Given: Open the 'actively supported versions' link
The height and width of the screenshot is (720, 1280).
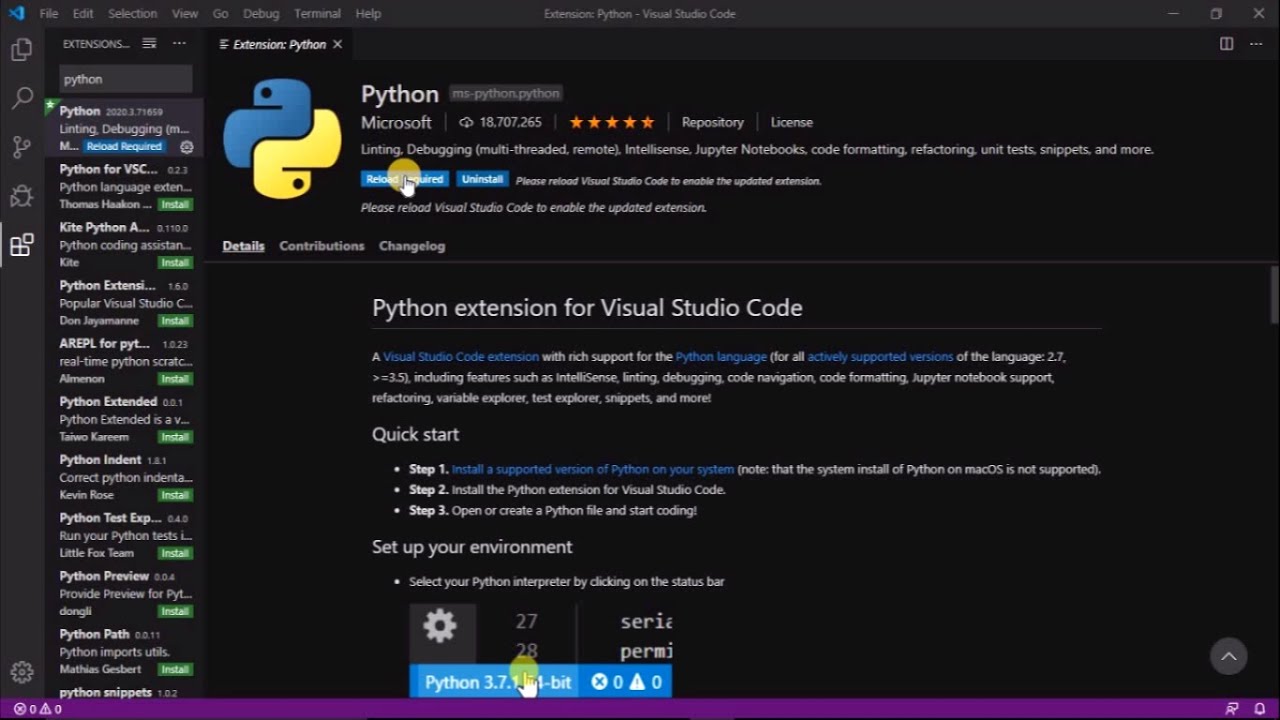Looking at the screenshot, I should (x=880, y=357).
